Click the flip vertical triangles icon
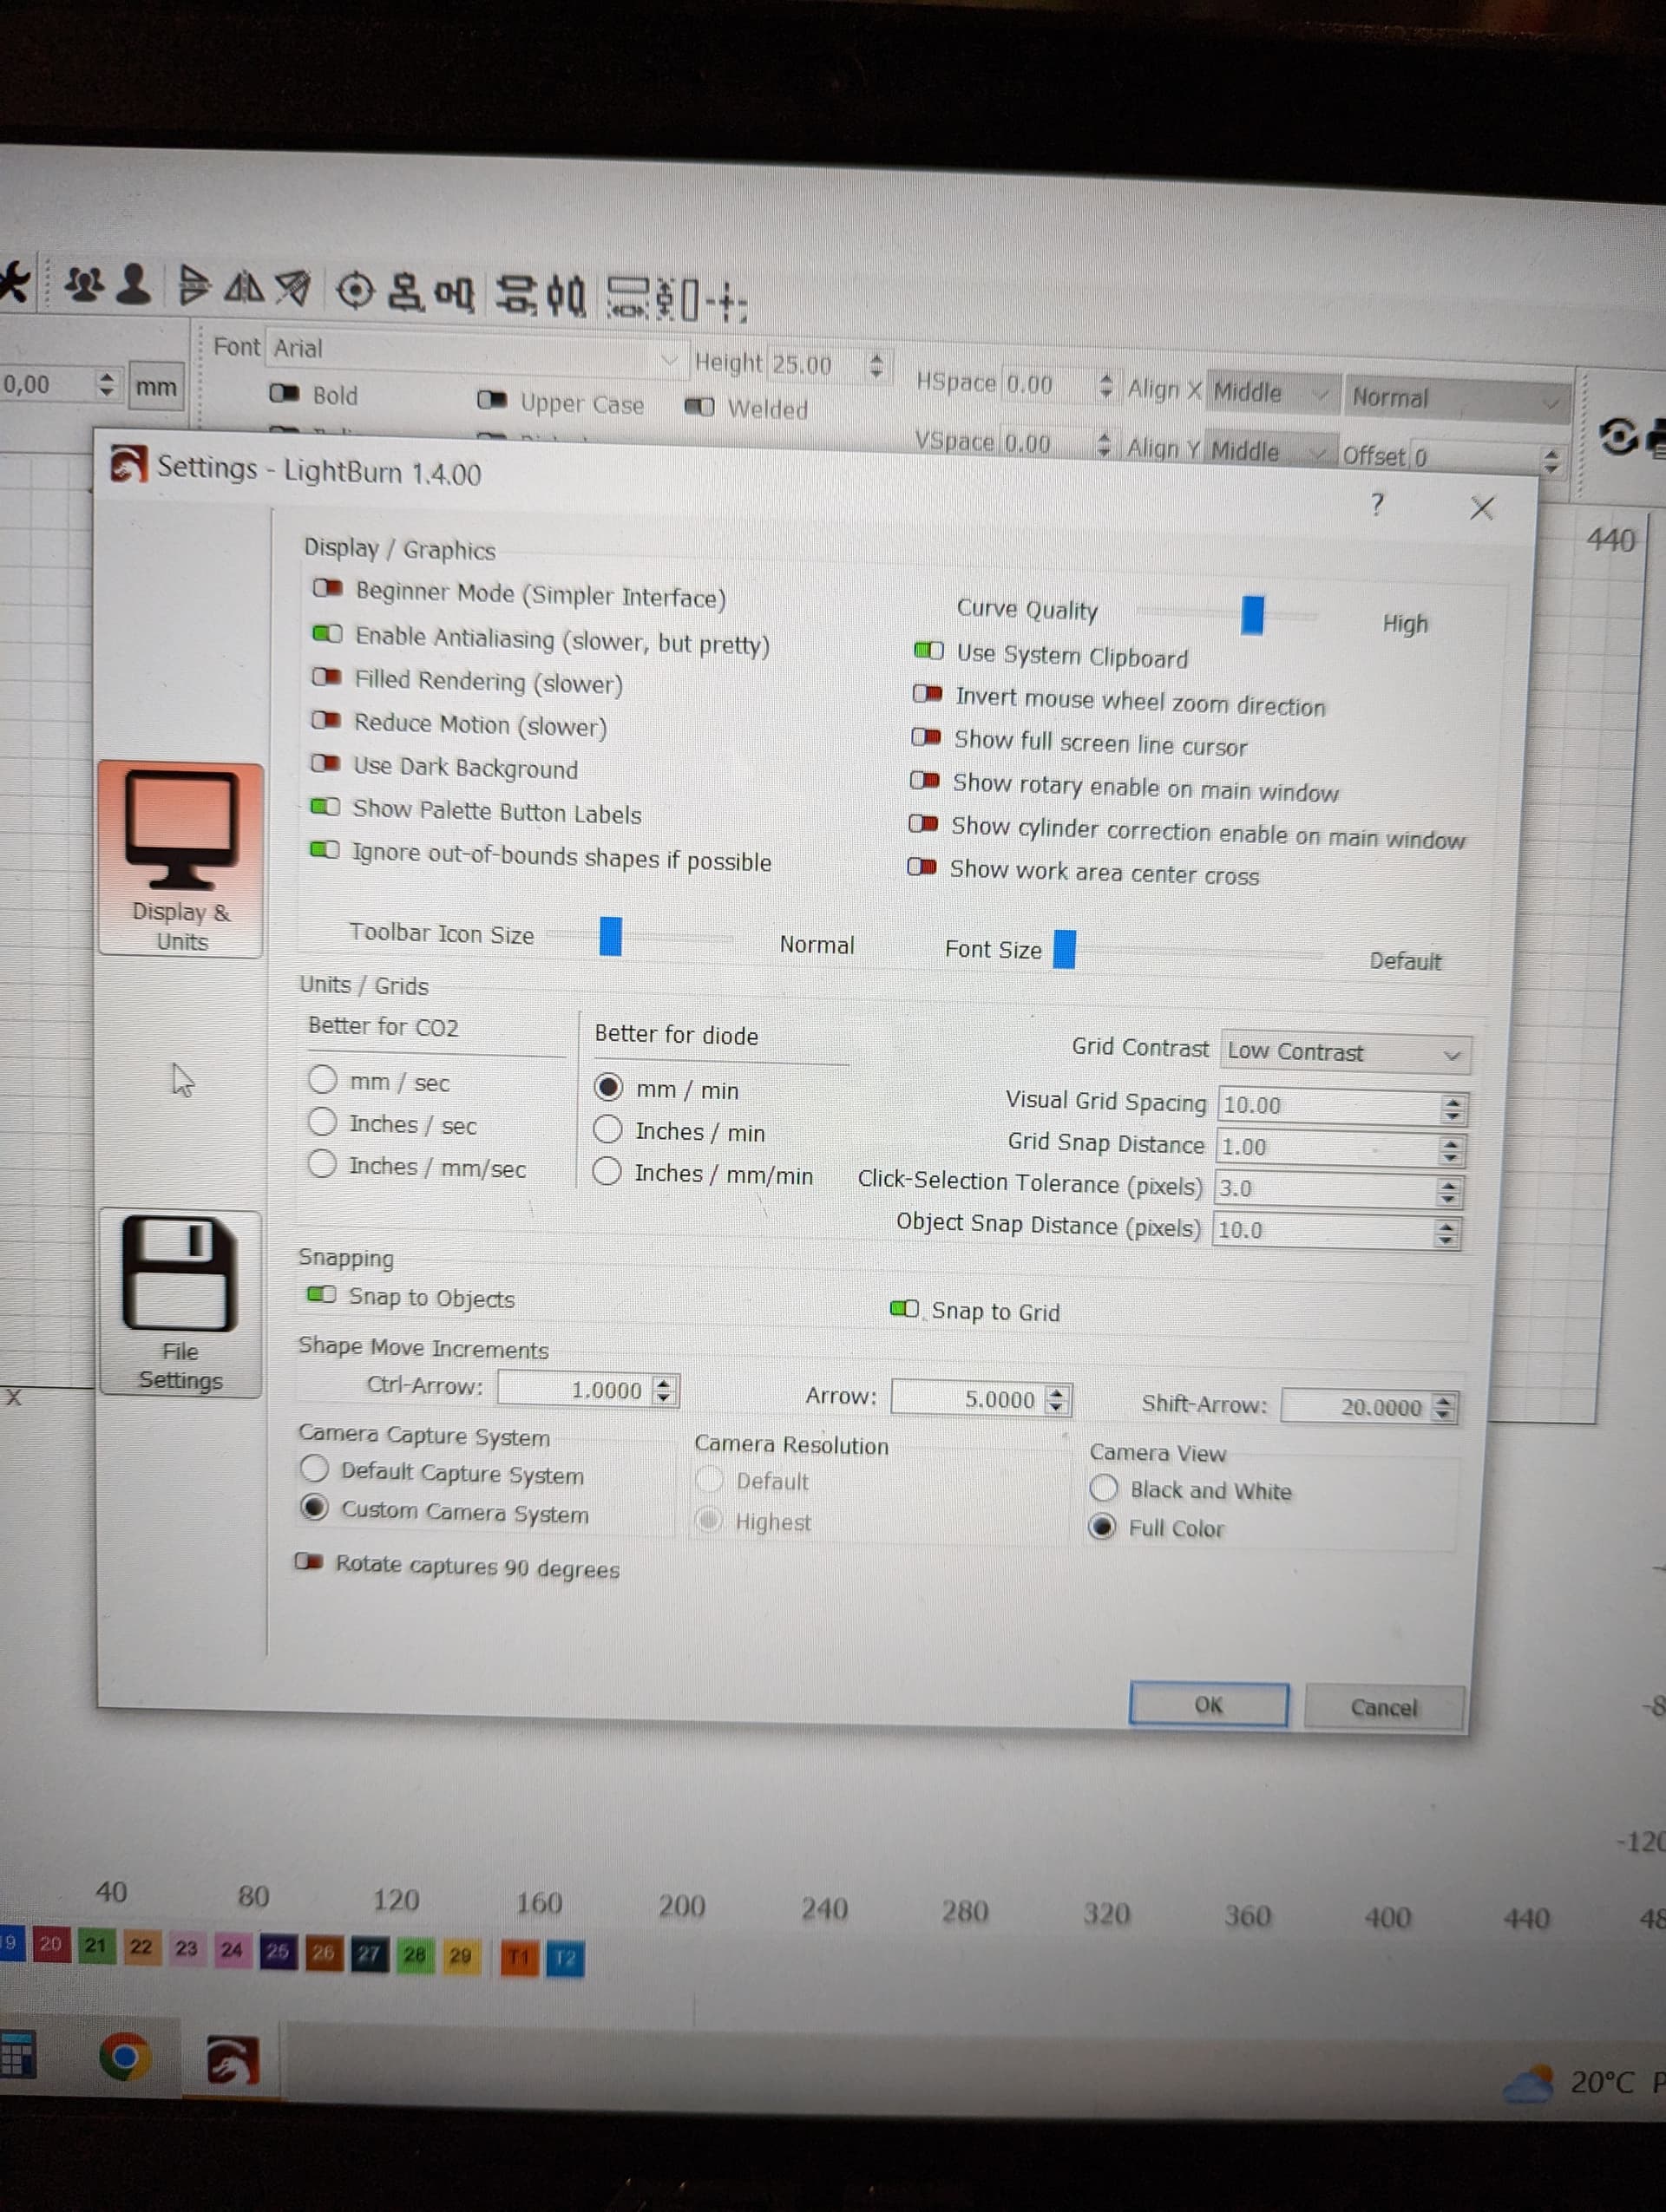The width and height of the screenshot is (1666, 2212). 193,286
